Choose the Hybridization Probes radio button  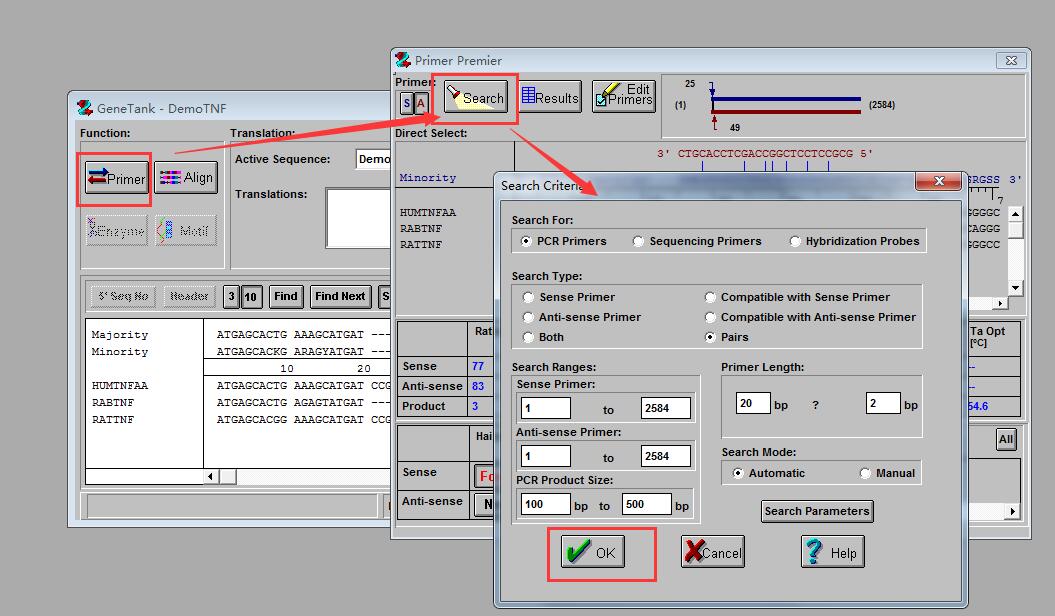pos(796,241)
